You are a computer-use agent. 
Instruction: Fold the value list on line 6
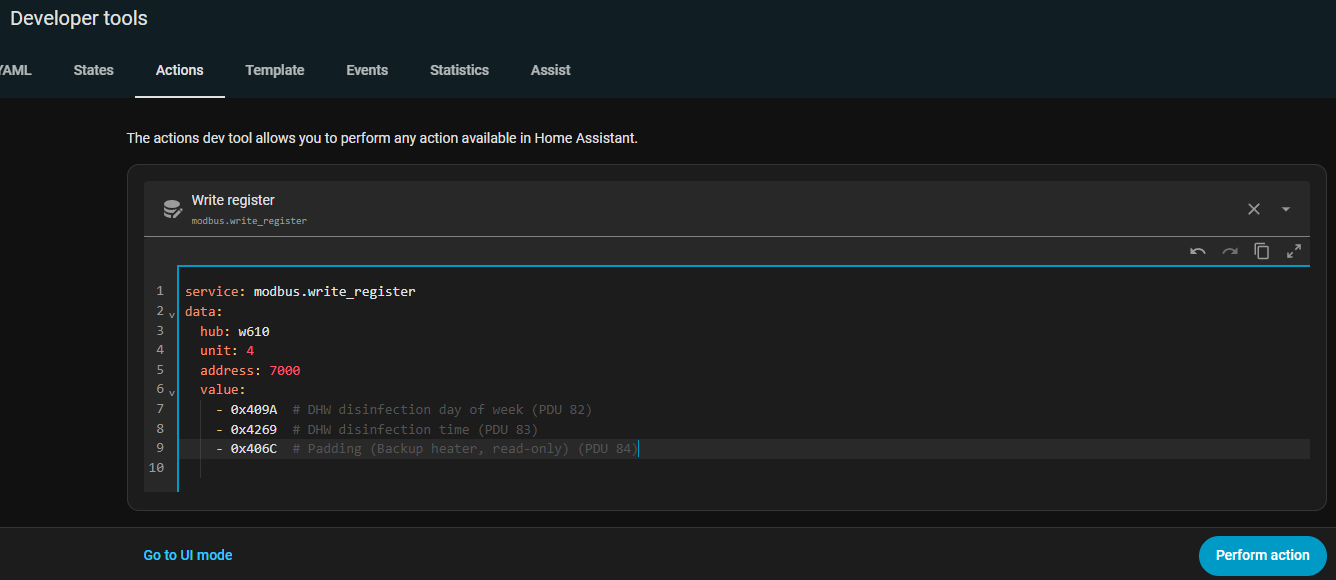tap(172, 392)
